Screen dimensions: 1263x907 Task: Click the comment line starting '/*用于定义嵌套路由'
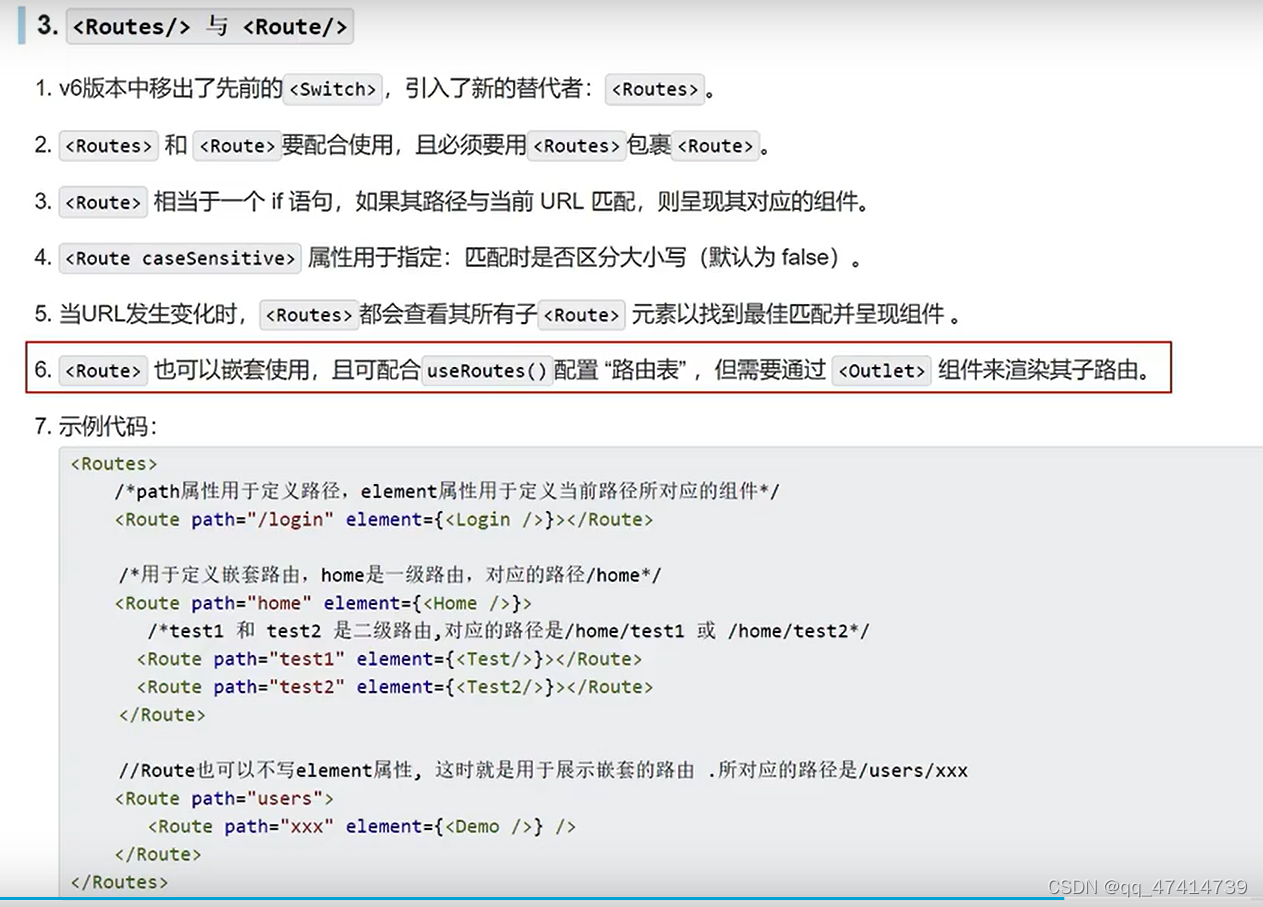(390, 575)
